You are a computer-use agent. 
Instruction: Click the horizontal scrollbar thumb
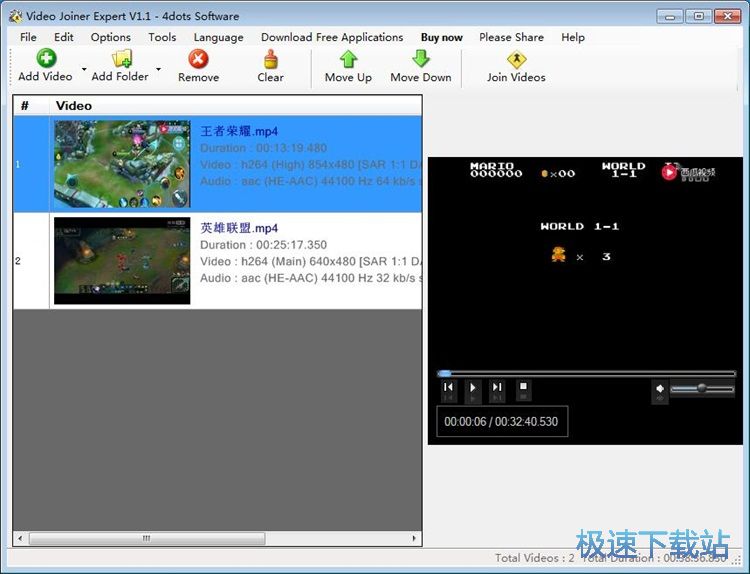click(x=147, y=538)
